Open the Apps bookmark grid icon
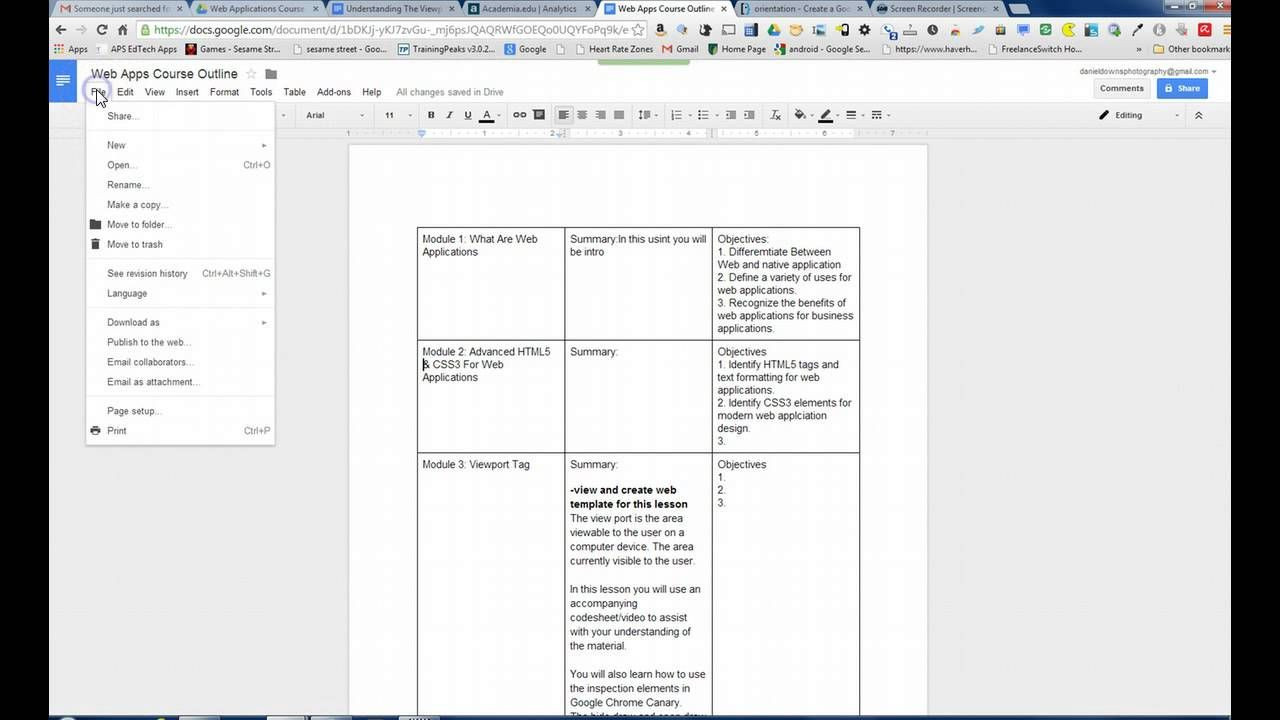The width and height of the screenshot is (1280, 720). (x=59, y=49)
